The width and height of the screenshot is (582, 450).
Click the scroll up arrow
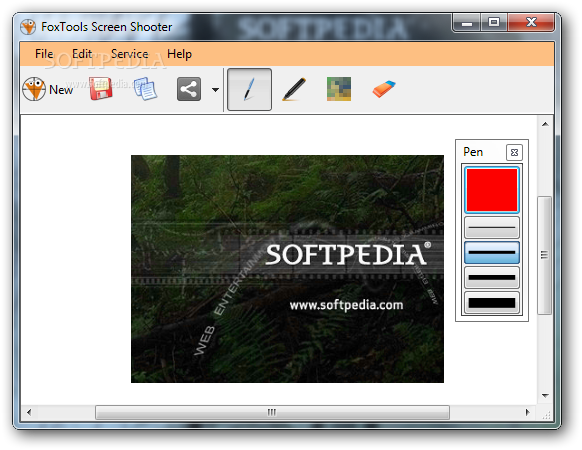coord(545,124)
